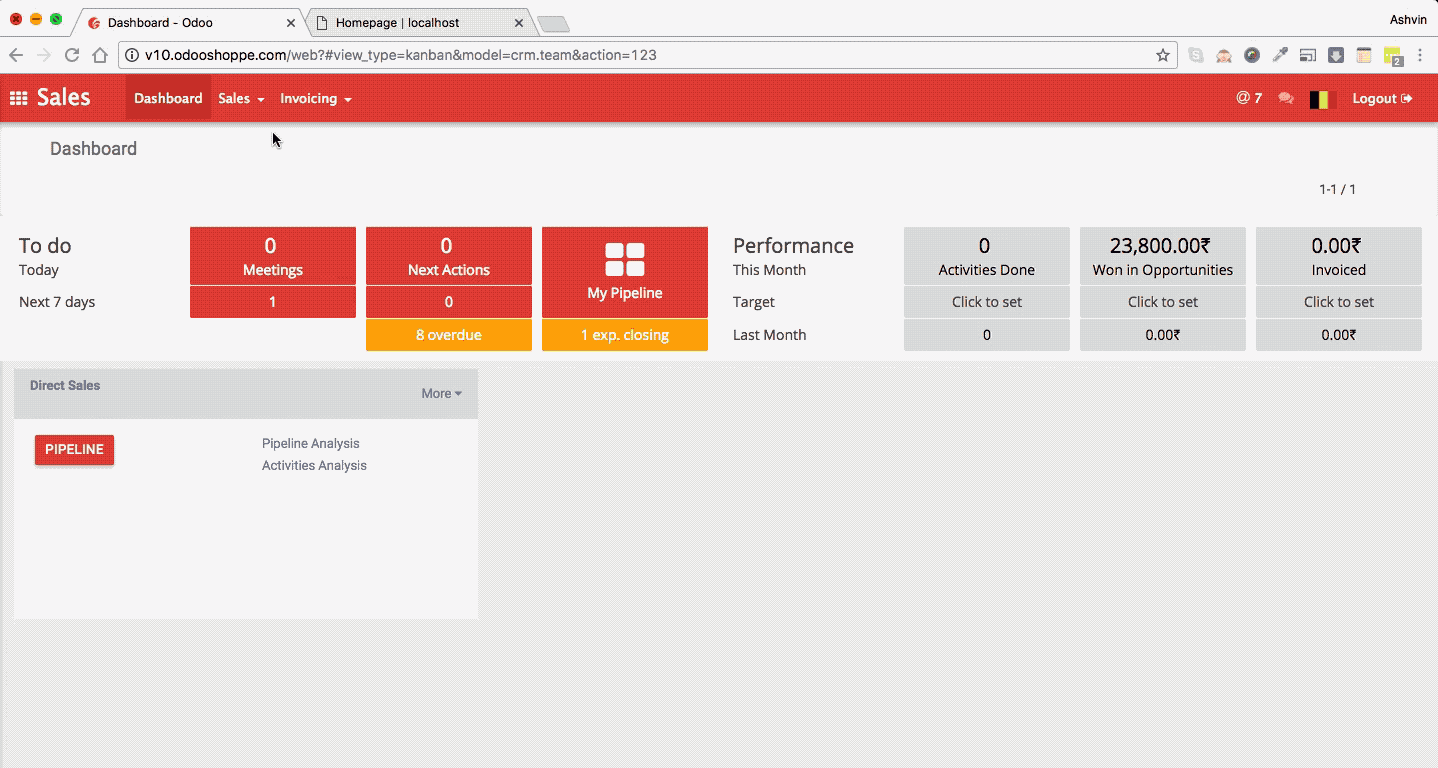This screenshot has height=768, width=1438.
Task: Log out using the Logout link
Action: [x=1382, y=98]
